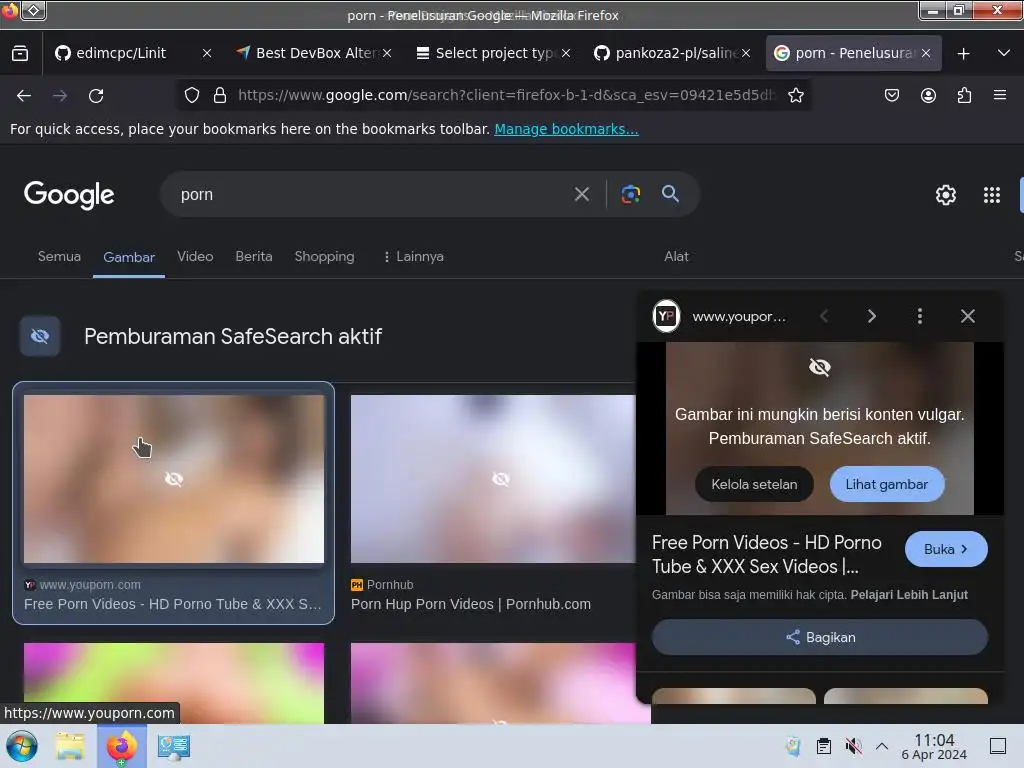This screenshot has height=768, width=1024.
Task: Click the show desktop button on taskbar
Action: point(998,746)
